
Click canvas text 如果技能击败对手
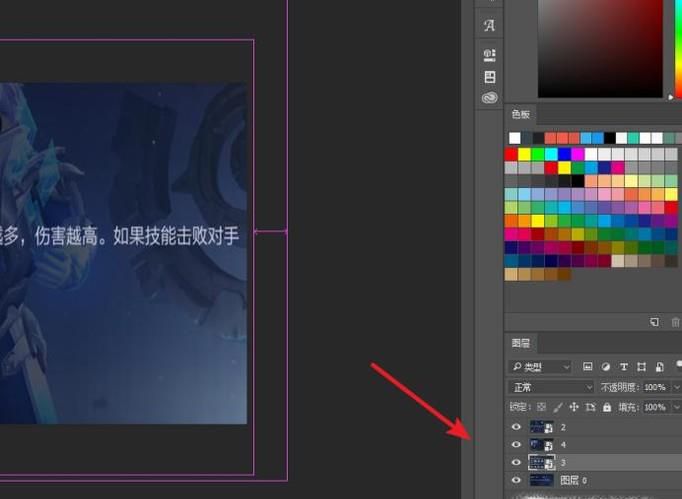click(176, 236)
